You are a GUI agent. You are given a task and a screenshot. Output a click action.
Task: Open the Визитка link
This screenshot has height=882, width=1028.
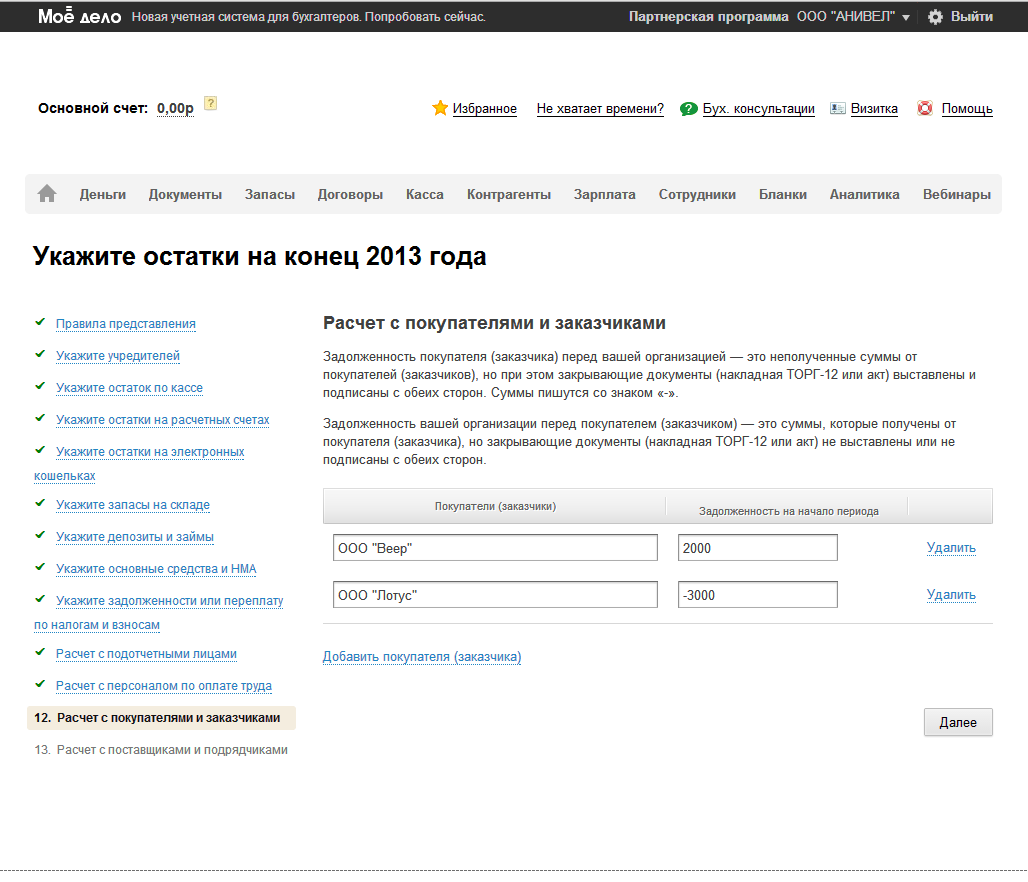point(874,109)
